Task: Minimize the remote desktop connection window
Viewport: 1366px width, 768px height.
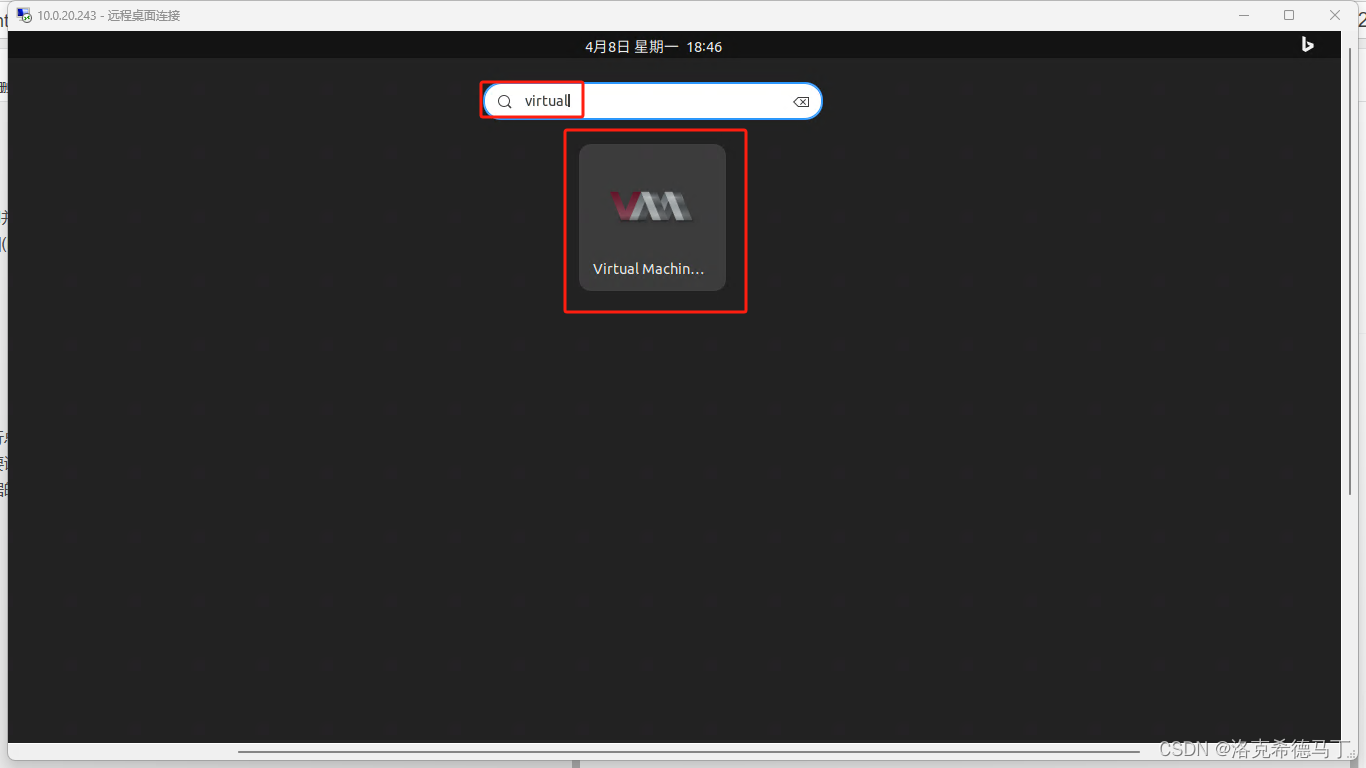Action: [x=1244, y=15]
